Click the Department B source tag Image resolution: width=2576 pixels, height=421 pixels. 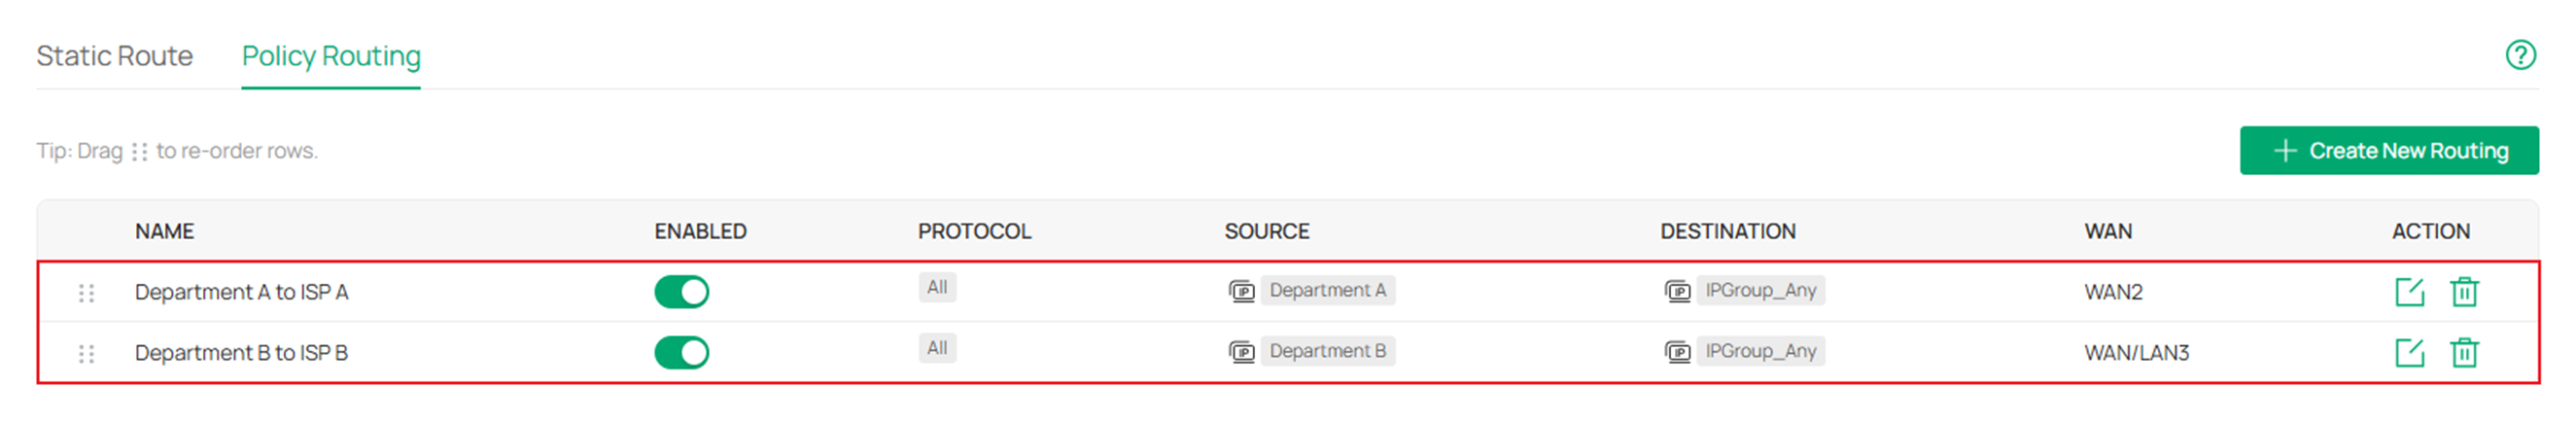[x=1327, y=352]
